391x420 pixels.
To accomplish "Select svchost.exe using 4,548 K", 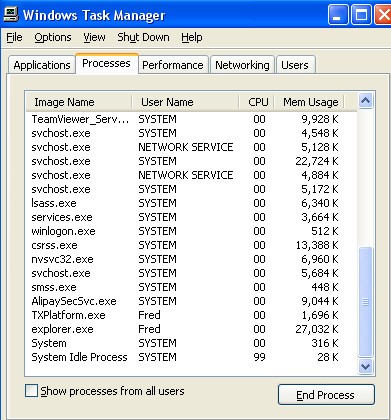I will click(x=191, y=133).
